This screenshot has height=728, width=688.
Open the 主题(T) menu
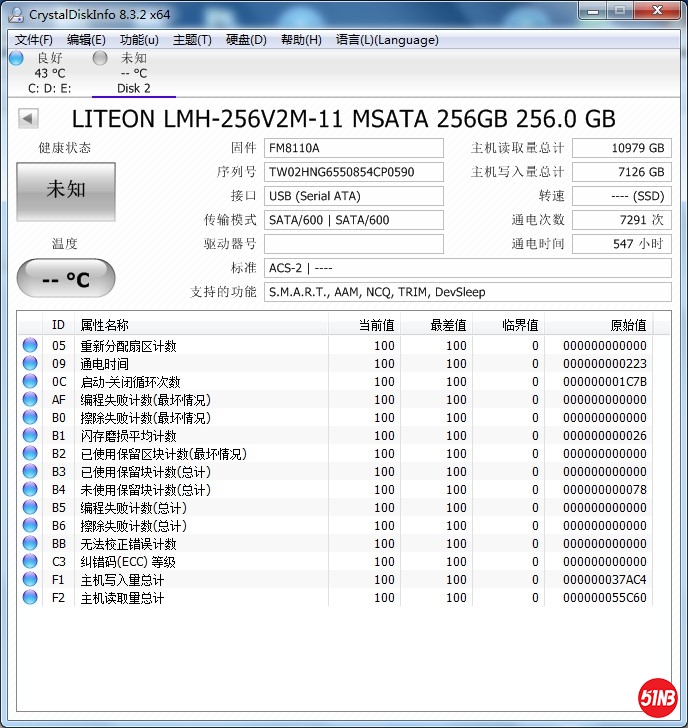tap(192, 40)
